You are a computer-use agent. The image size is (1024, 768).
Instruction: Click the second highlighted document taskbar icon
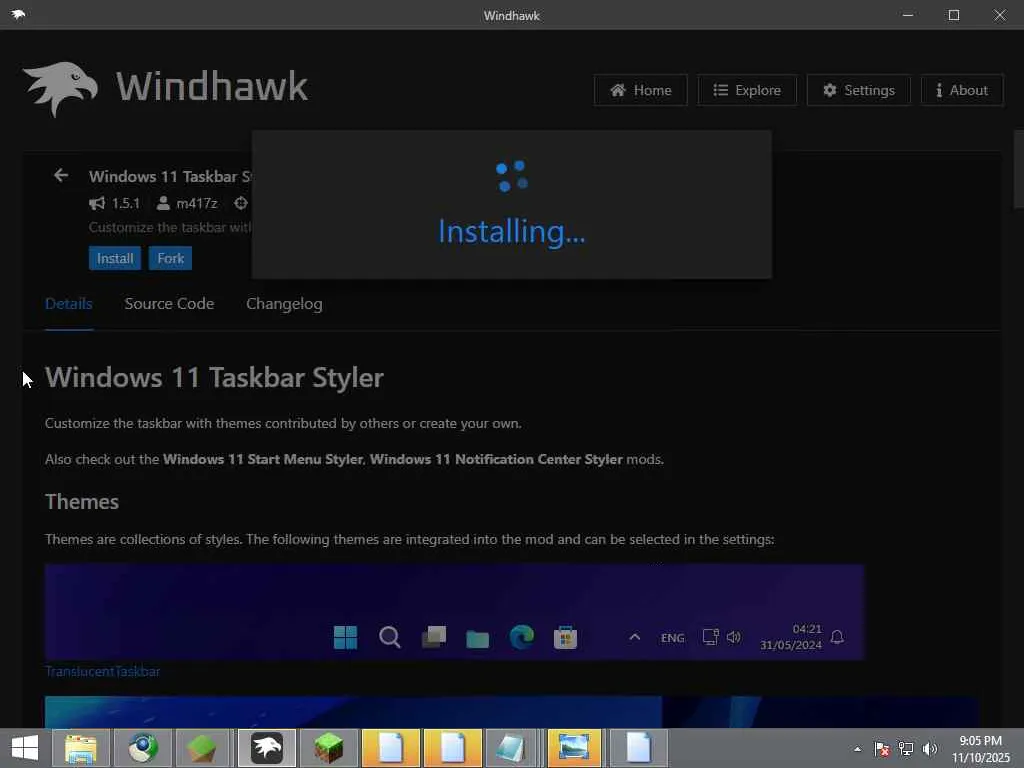[453, 748]
